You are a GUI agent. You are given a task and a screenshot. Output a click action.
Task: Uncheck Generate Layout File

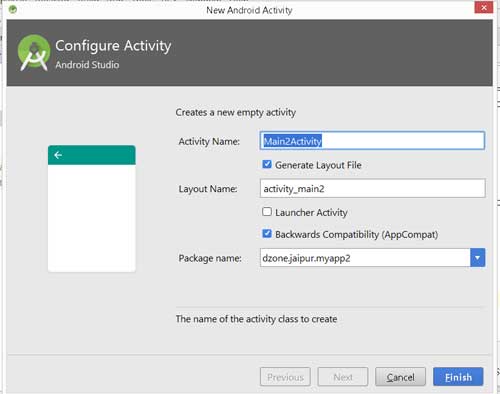click(267, 164)
